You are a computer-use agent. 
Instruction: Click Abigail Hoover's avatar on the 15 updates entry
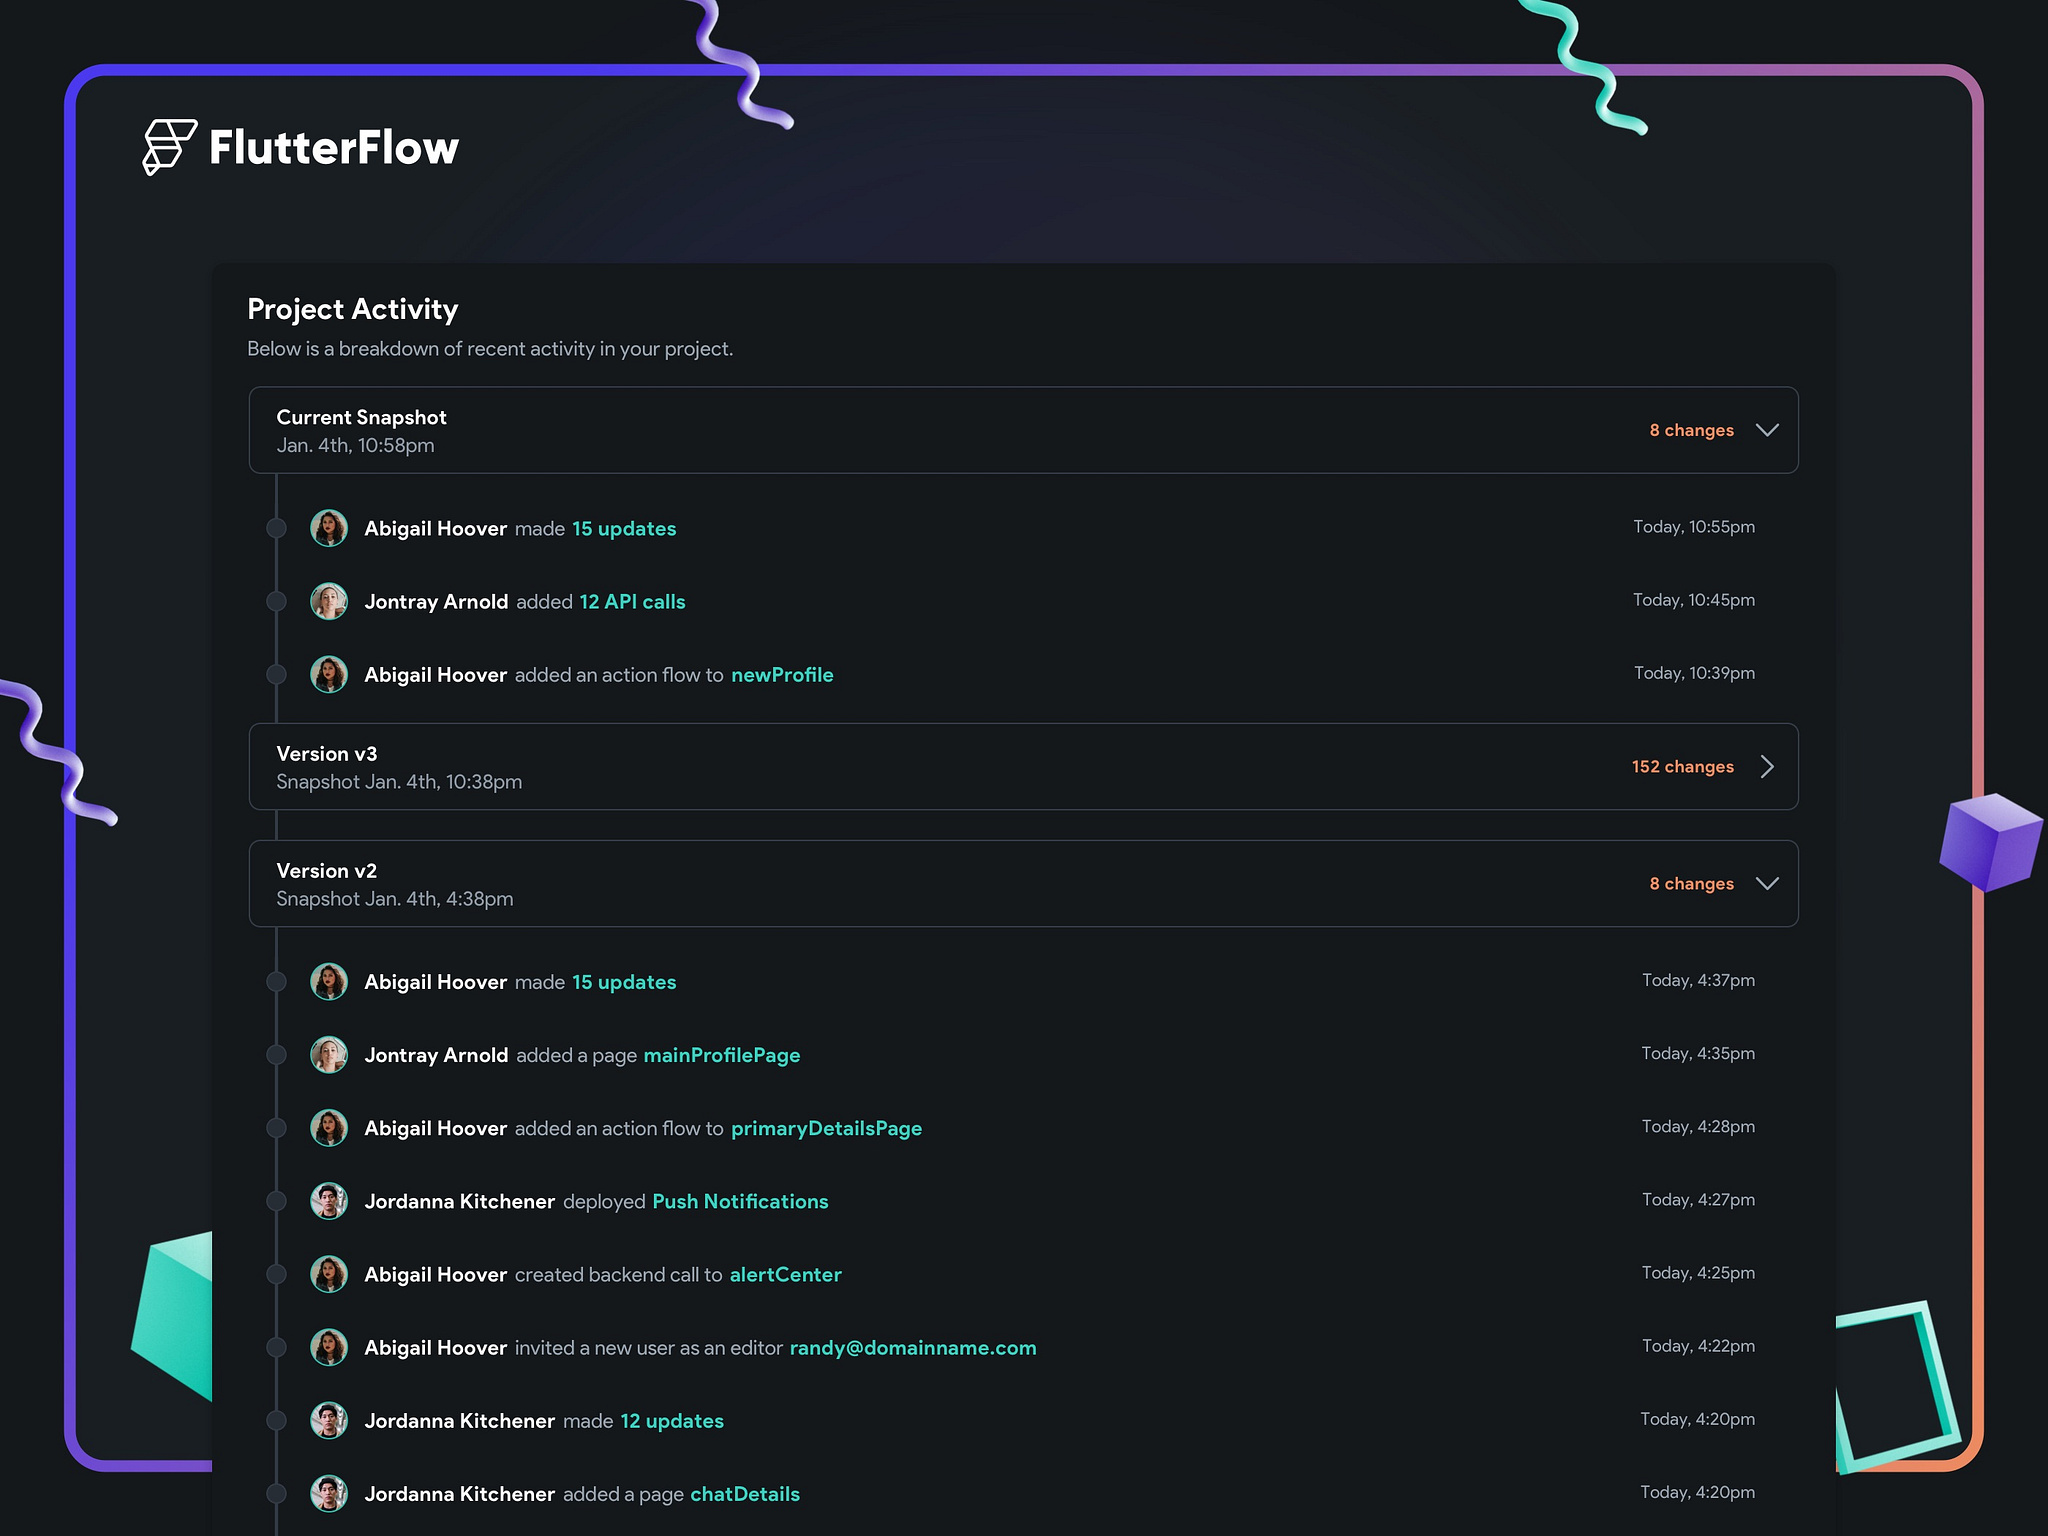pyautogui.click(x=328, y=528)
